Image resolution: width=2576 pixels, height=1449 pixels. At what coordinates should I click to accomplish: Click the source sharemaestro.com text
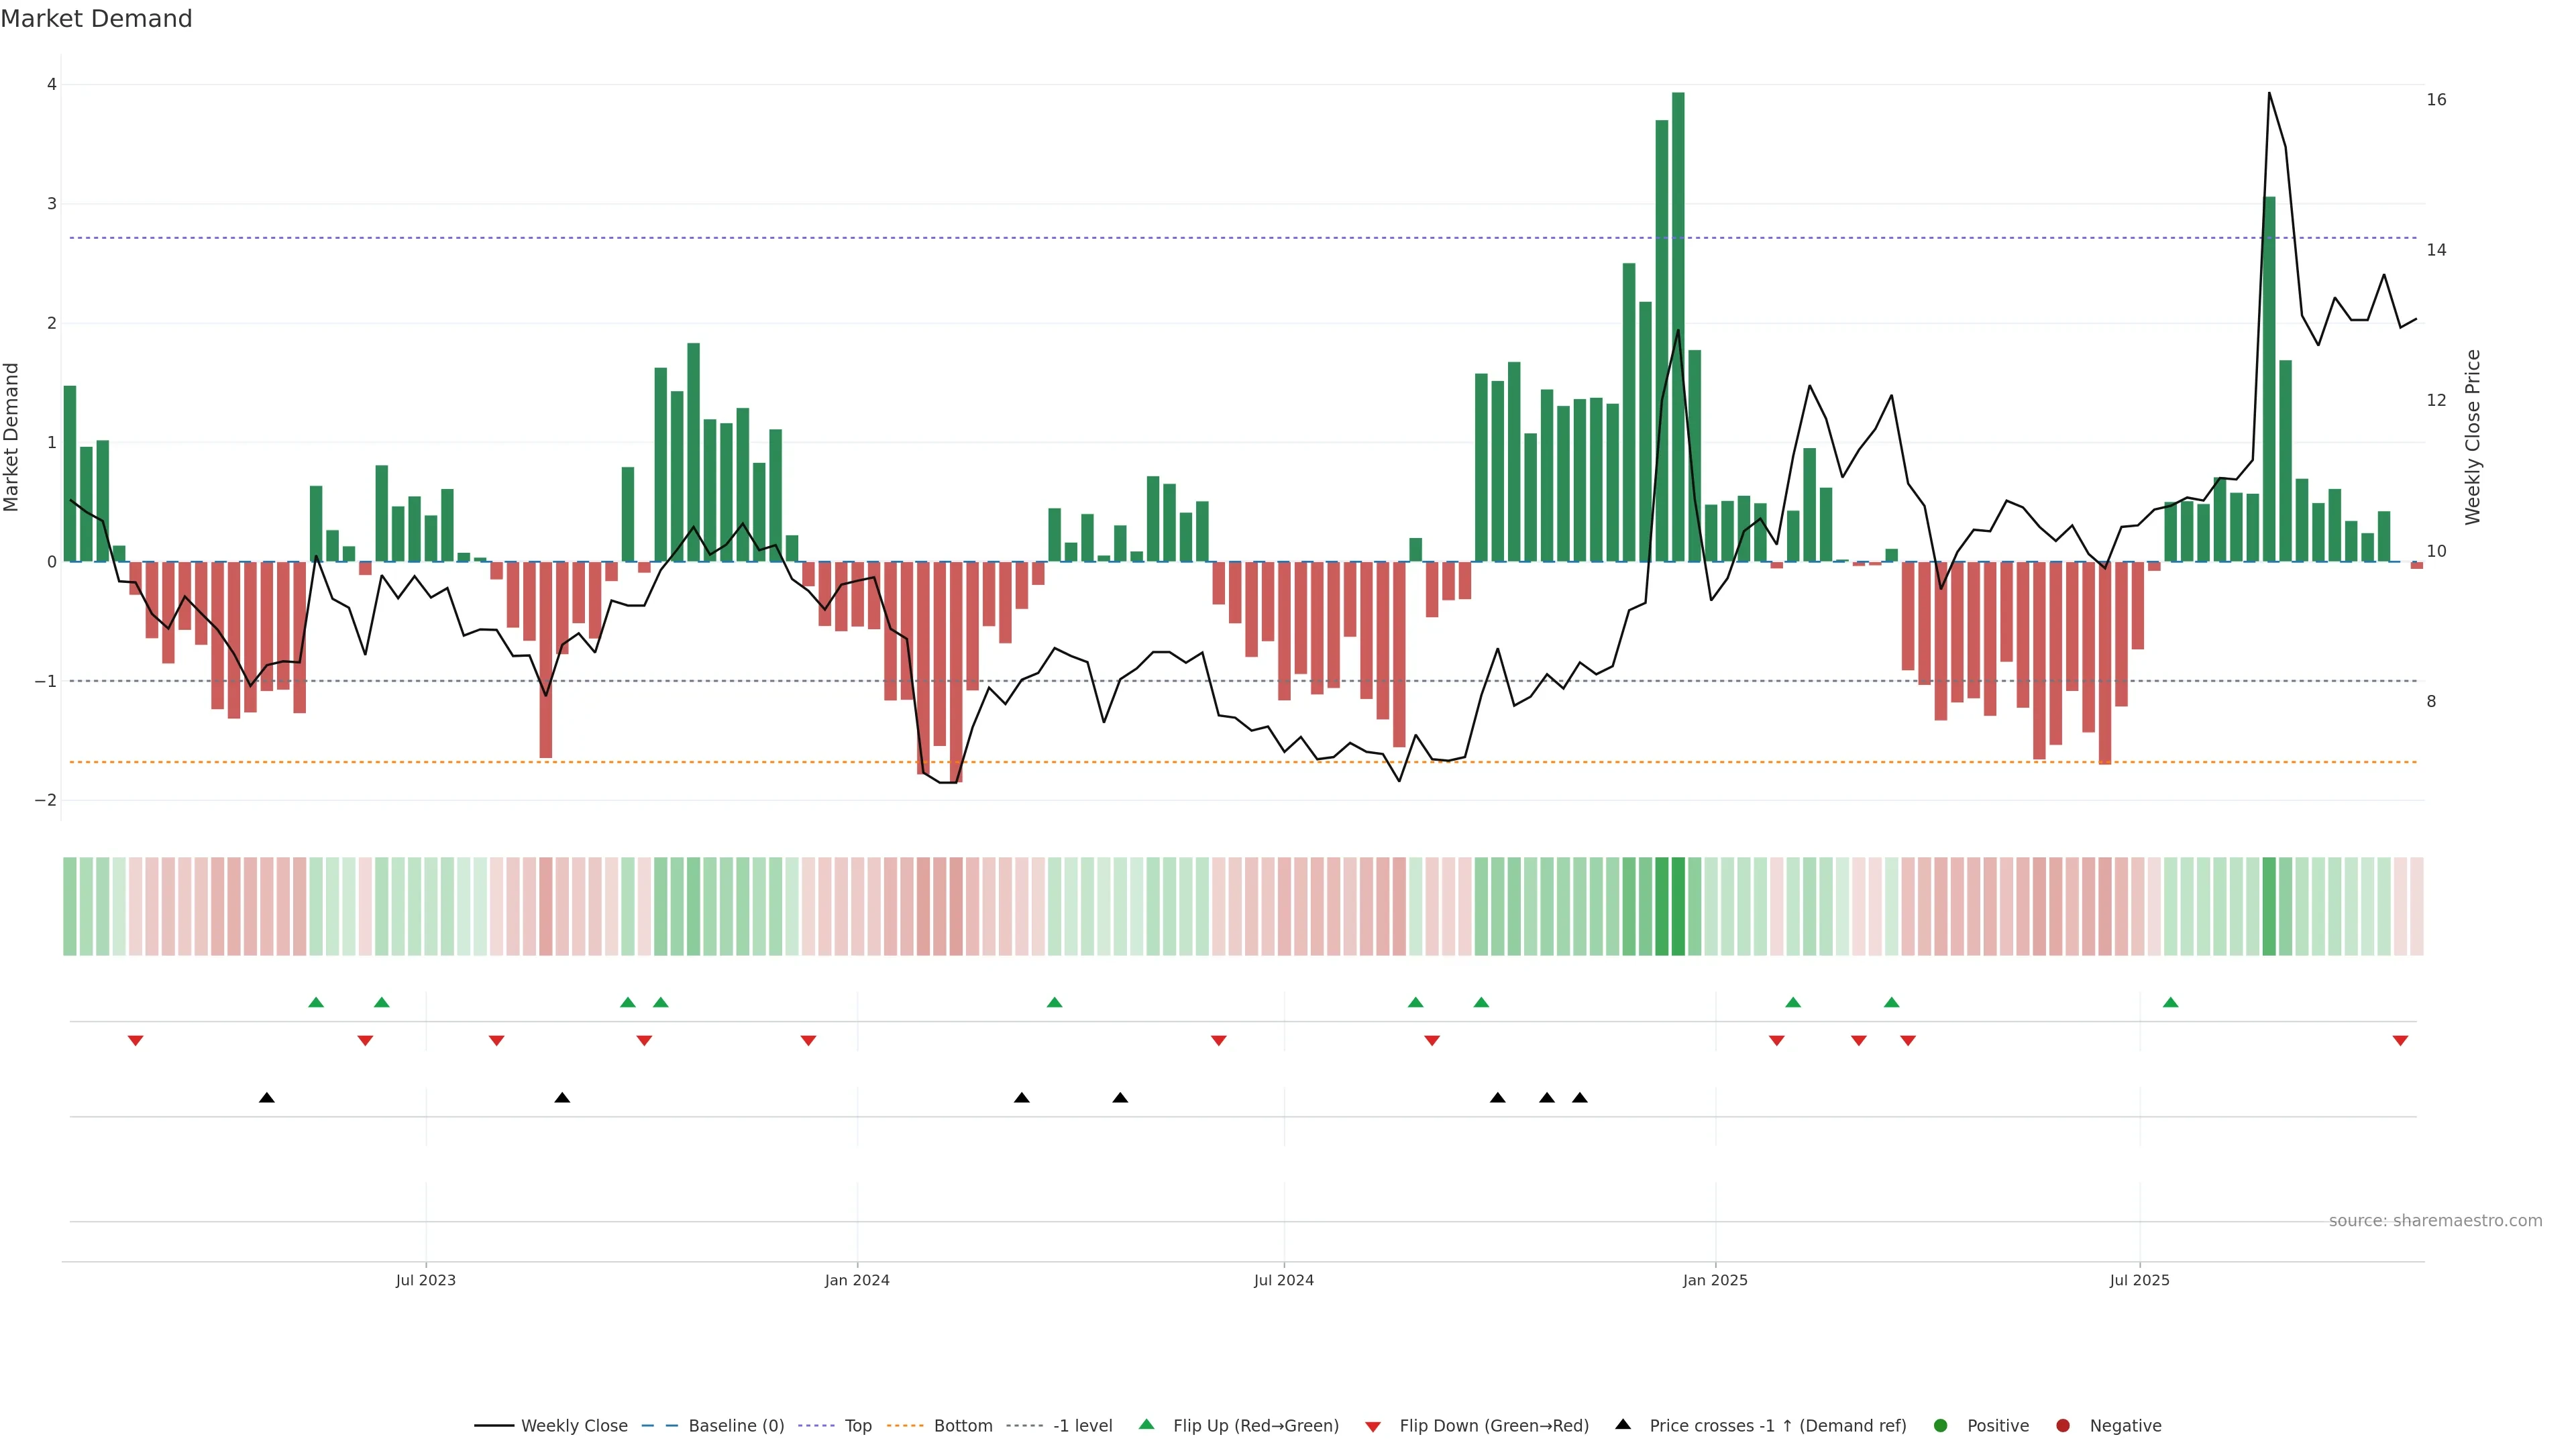click(x=2435, y=1220)
